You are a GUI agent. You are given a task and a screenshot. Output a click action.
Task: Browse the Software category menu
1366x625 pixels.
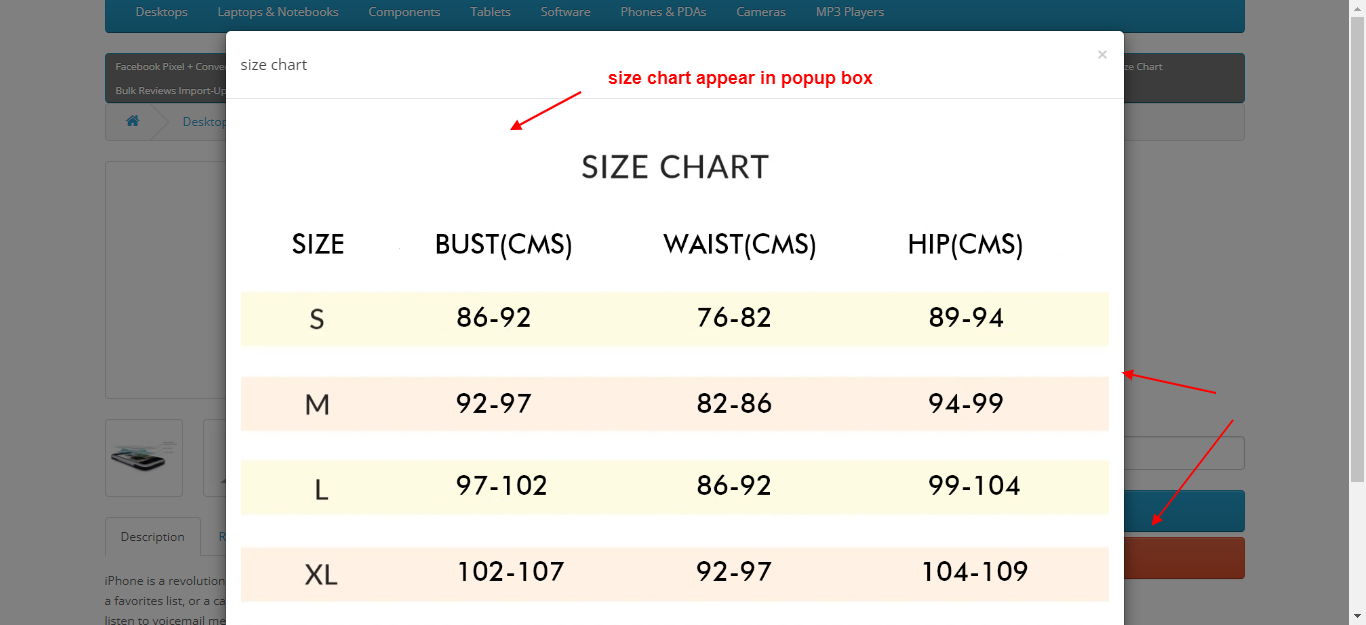pyautogui.click(x=565, y=12)
